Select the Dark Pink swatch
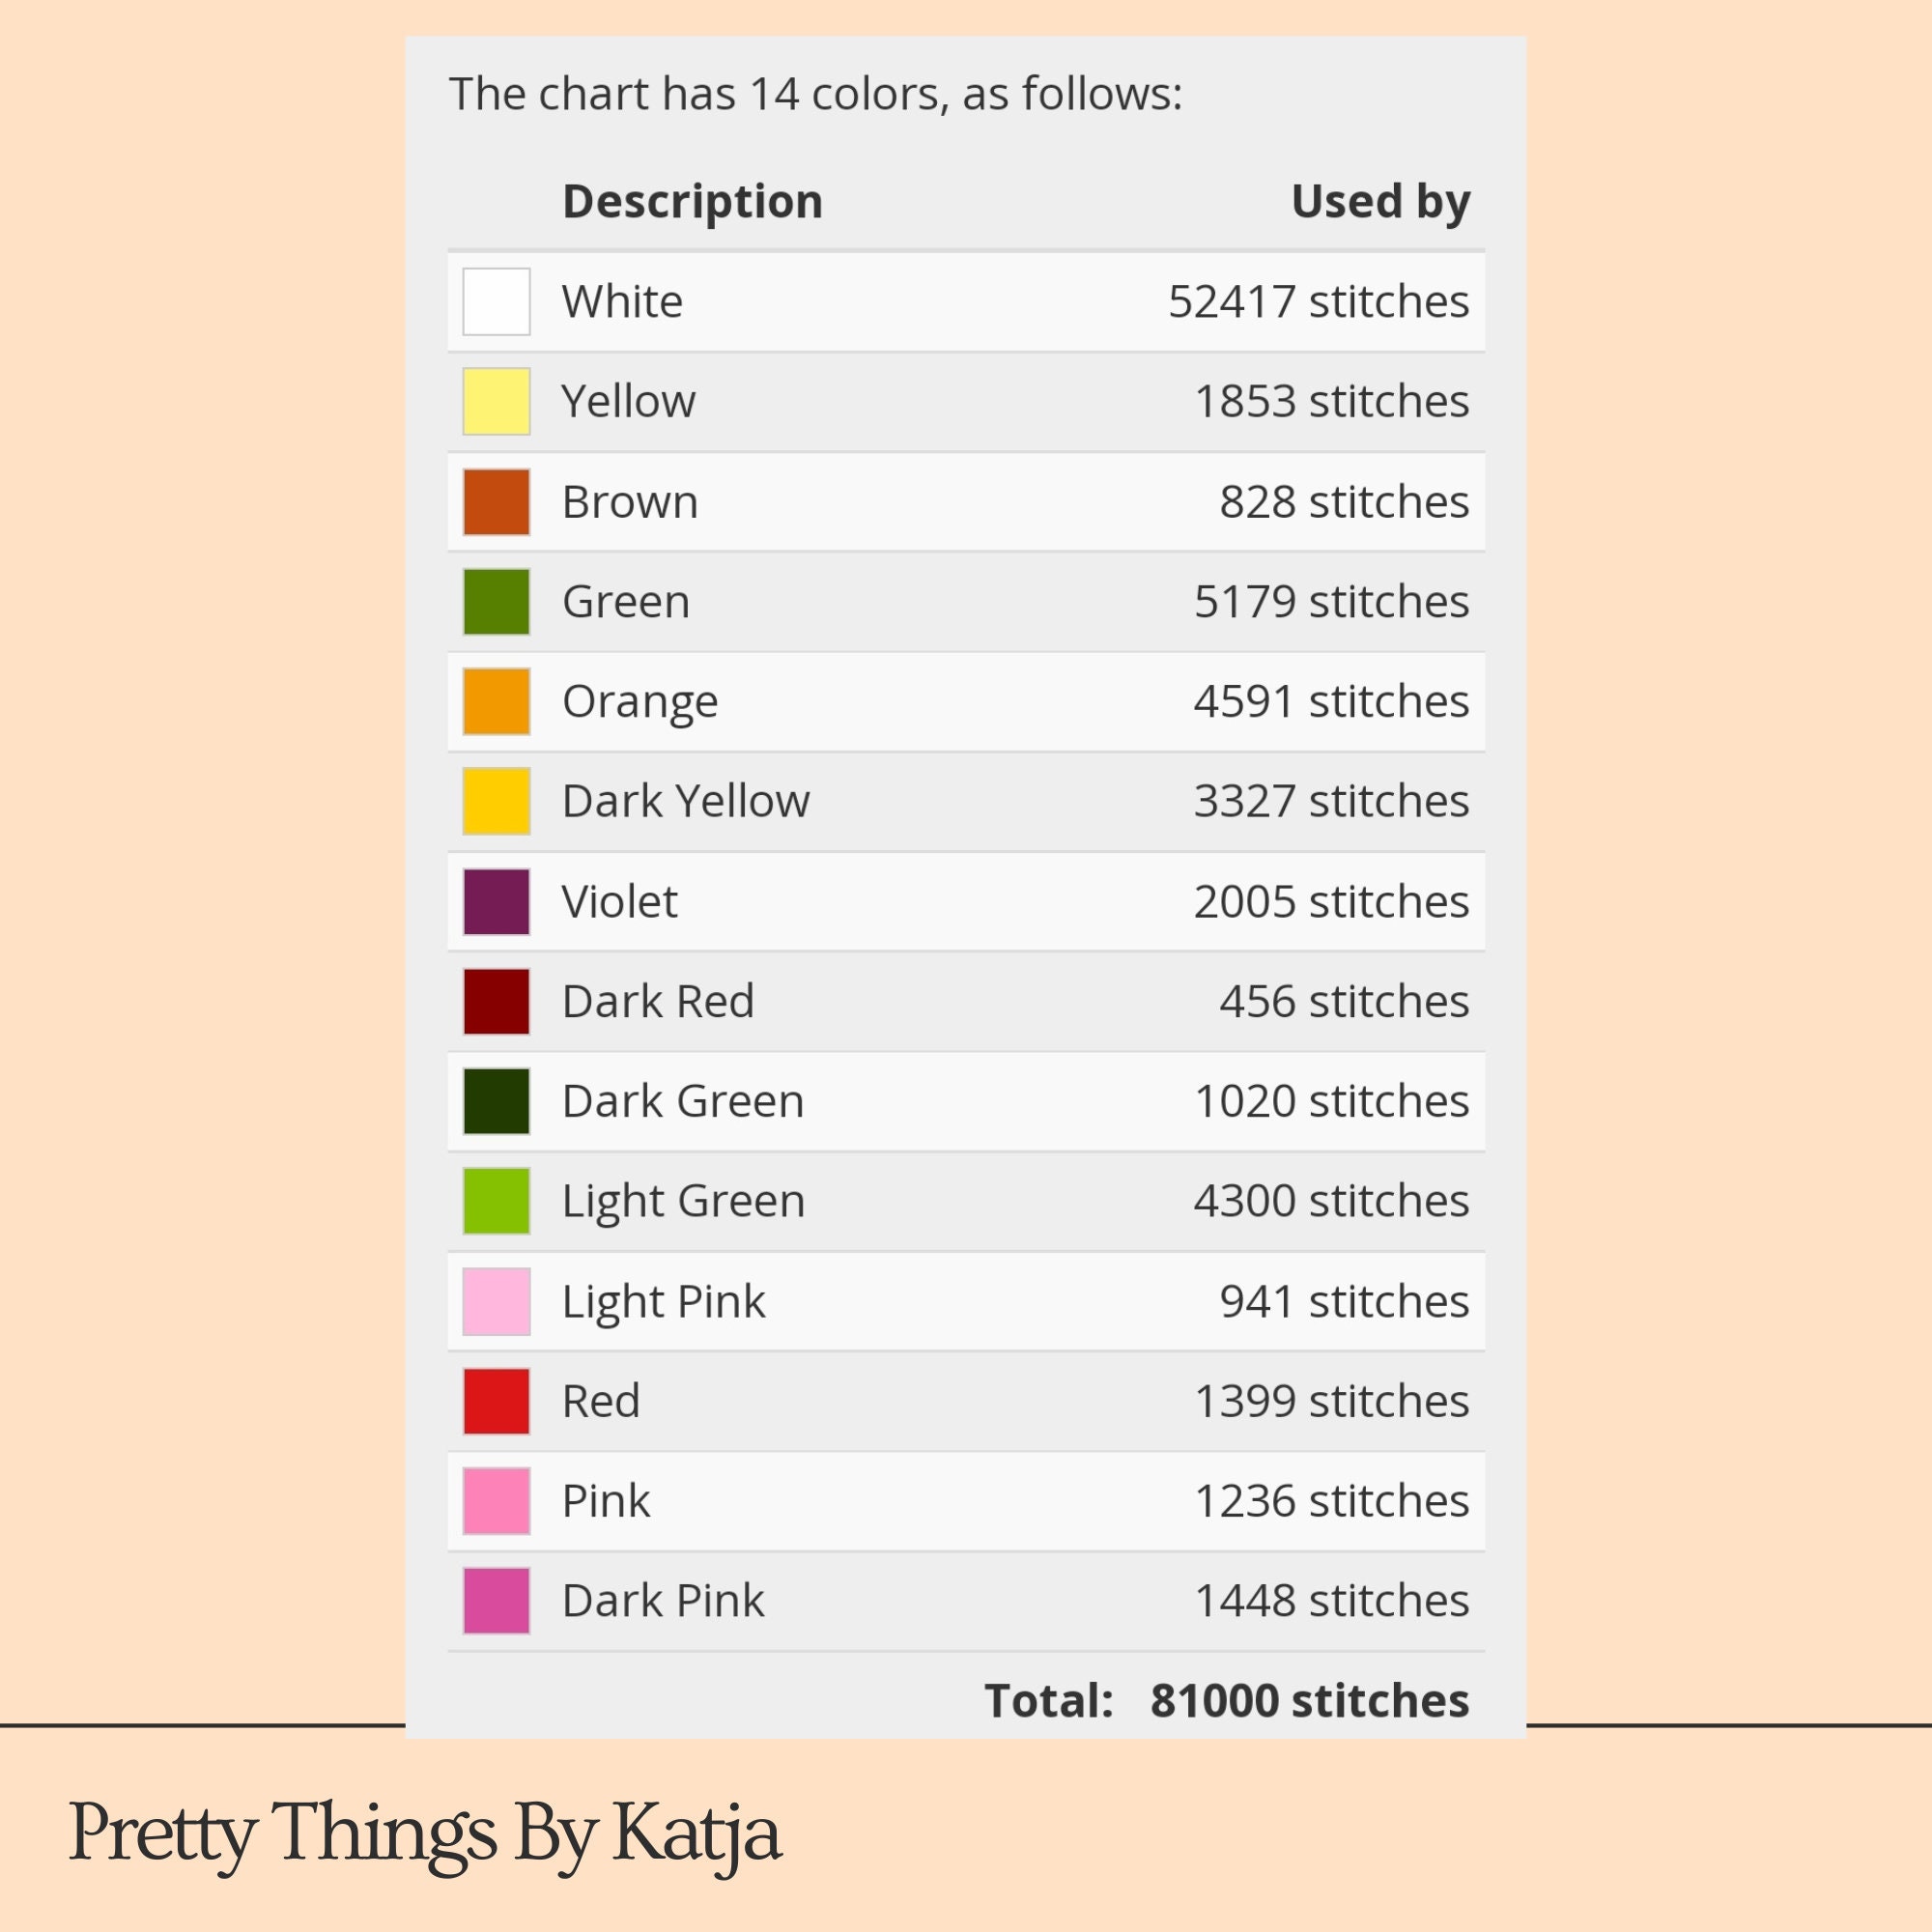The width and height of the screenshot is (1932, 1932). (496, 1601)
